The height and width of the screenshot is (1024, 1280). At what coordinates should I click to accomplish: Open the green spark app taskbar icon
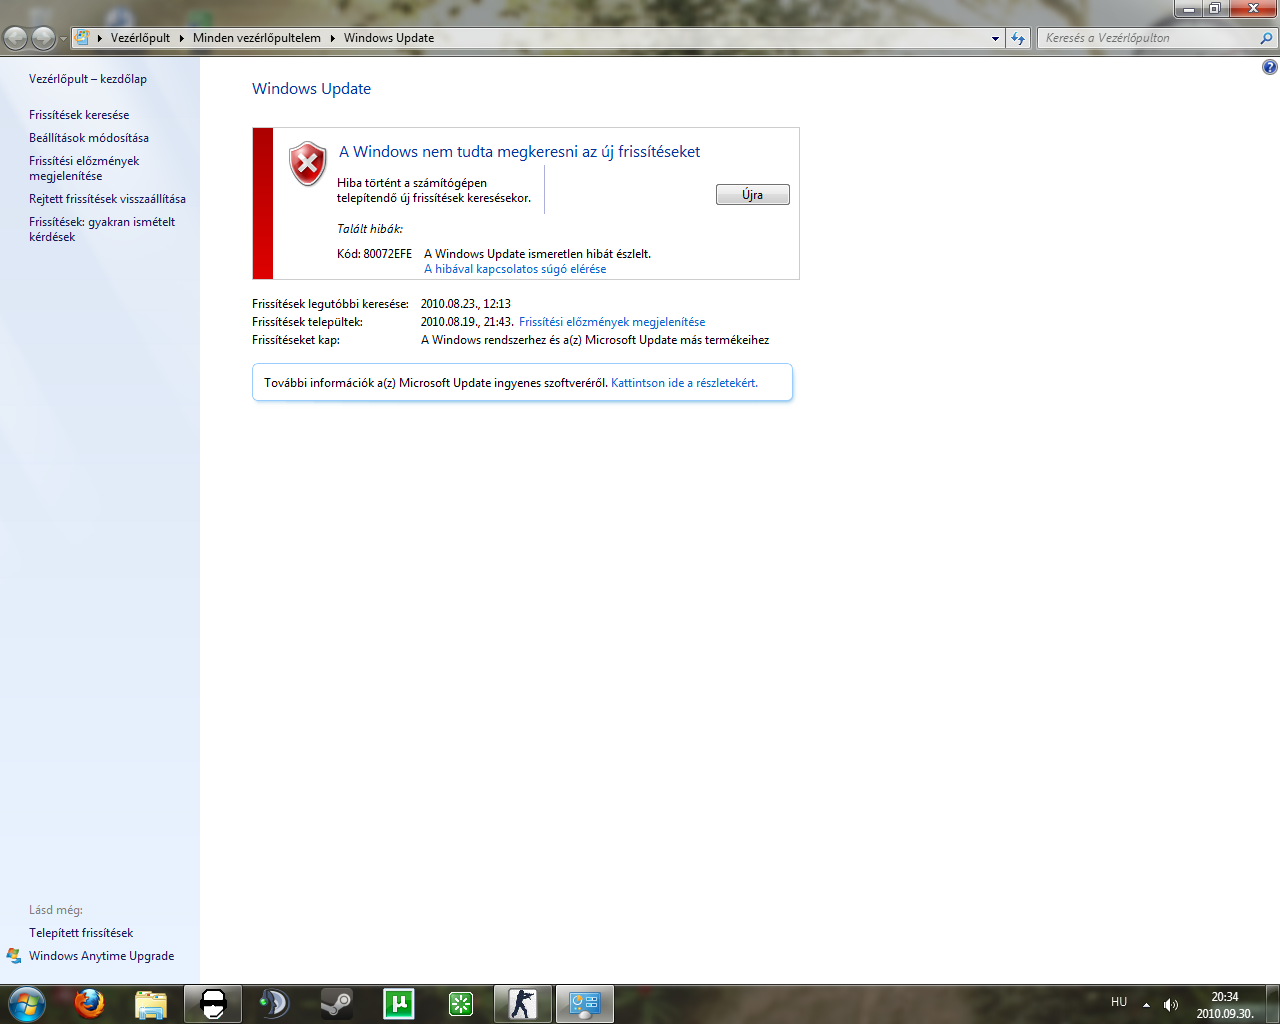pyautogui.click(x=461, y=1003)
